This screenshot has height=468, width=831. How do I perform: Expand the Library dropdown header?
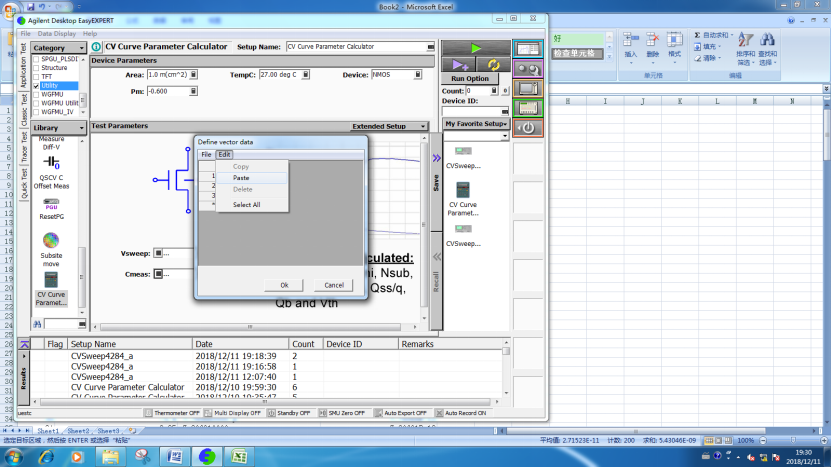[58, 128]
